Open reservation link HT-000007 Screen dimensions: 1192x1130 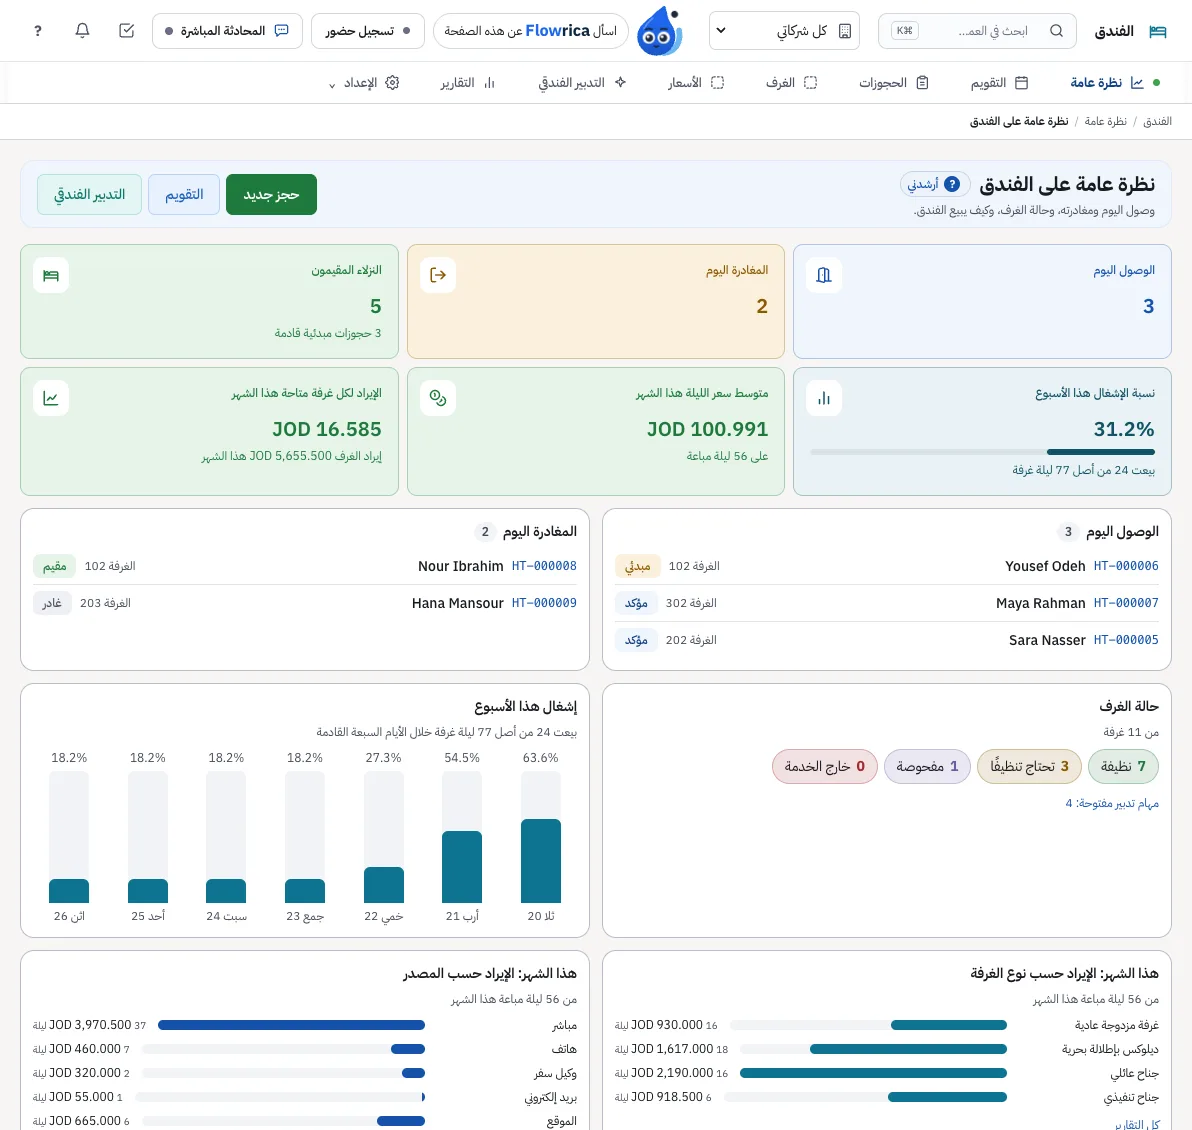tap(1126, 603)
